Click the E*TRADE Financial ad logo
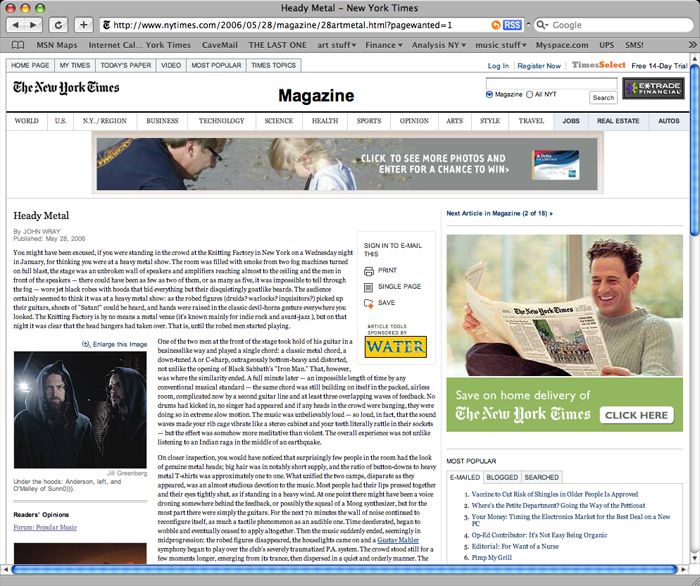The image size is (700, 586). [654, 88]
